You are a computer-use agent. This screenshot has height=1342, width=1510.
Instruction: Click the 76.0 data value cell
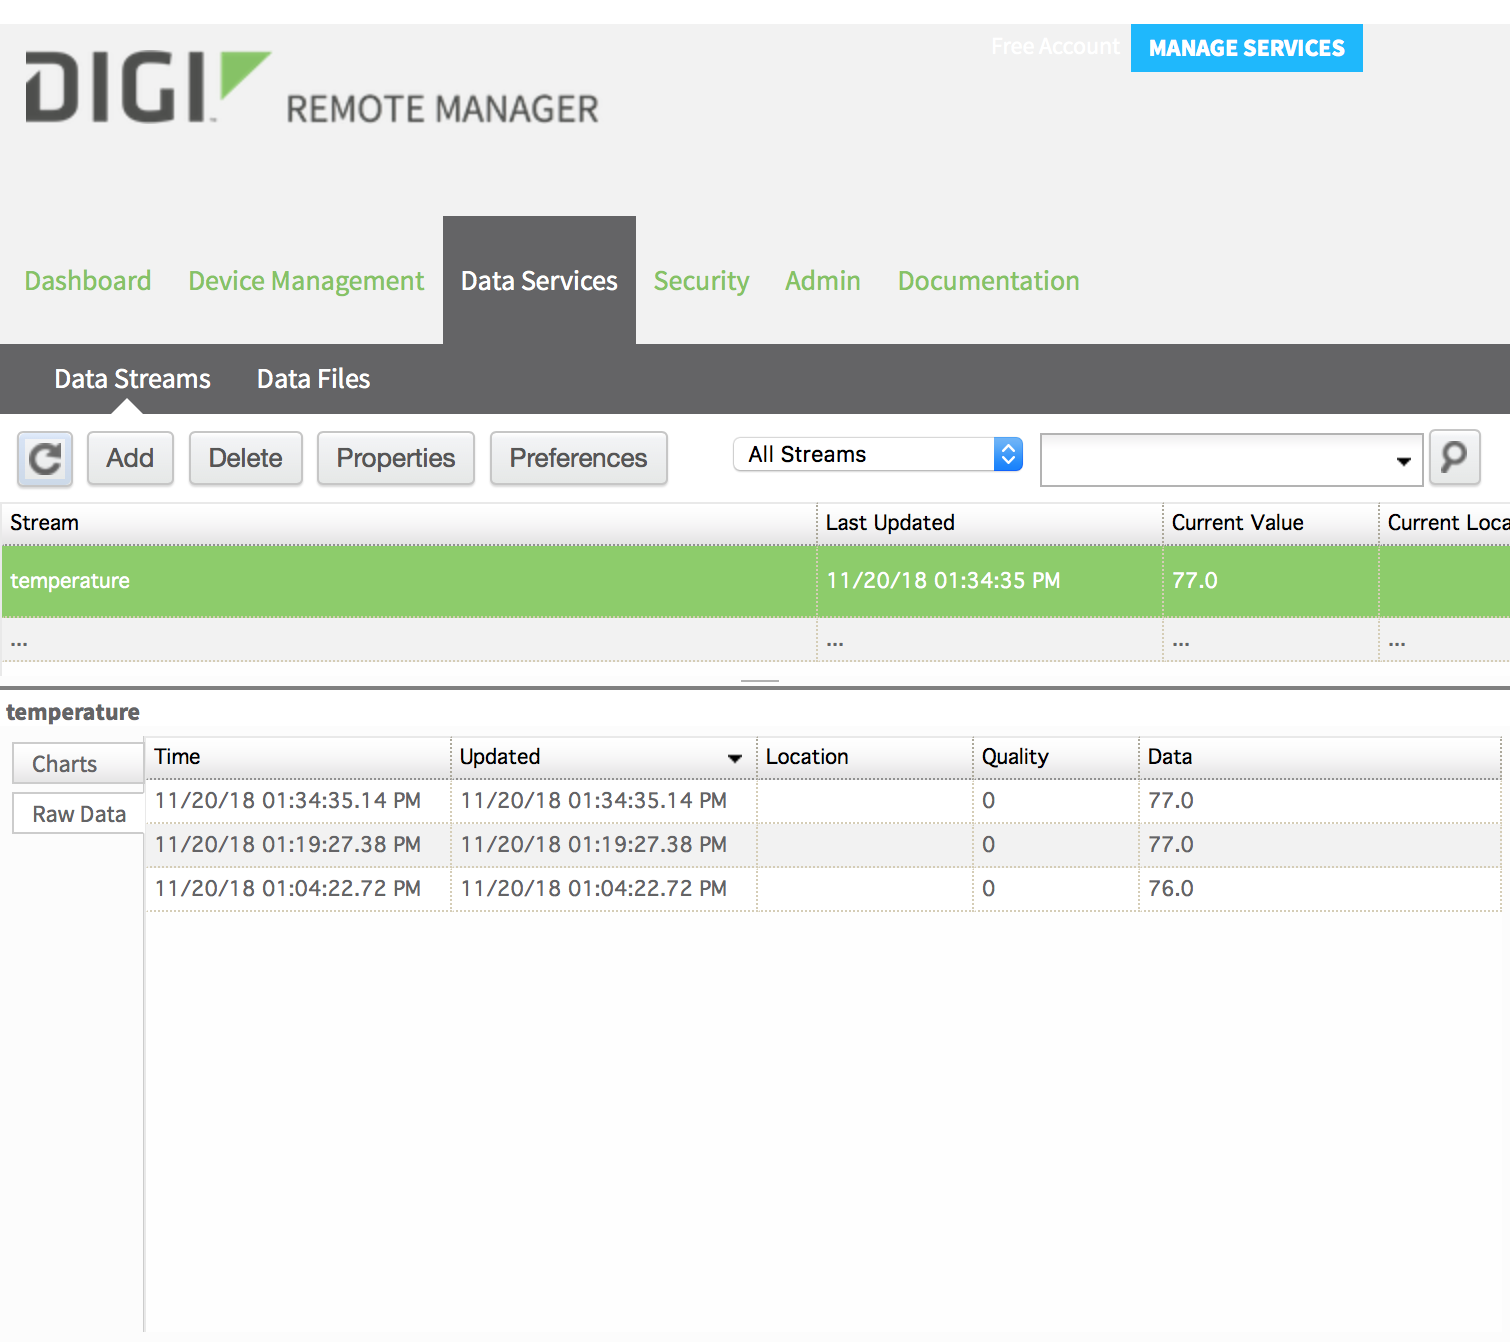tap(1319, 889)
